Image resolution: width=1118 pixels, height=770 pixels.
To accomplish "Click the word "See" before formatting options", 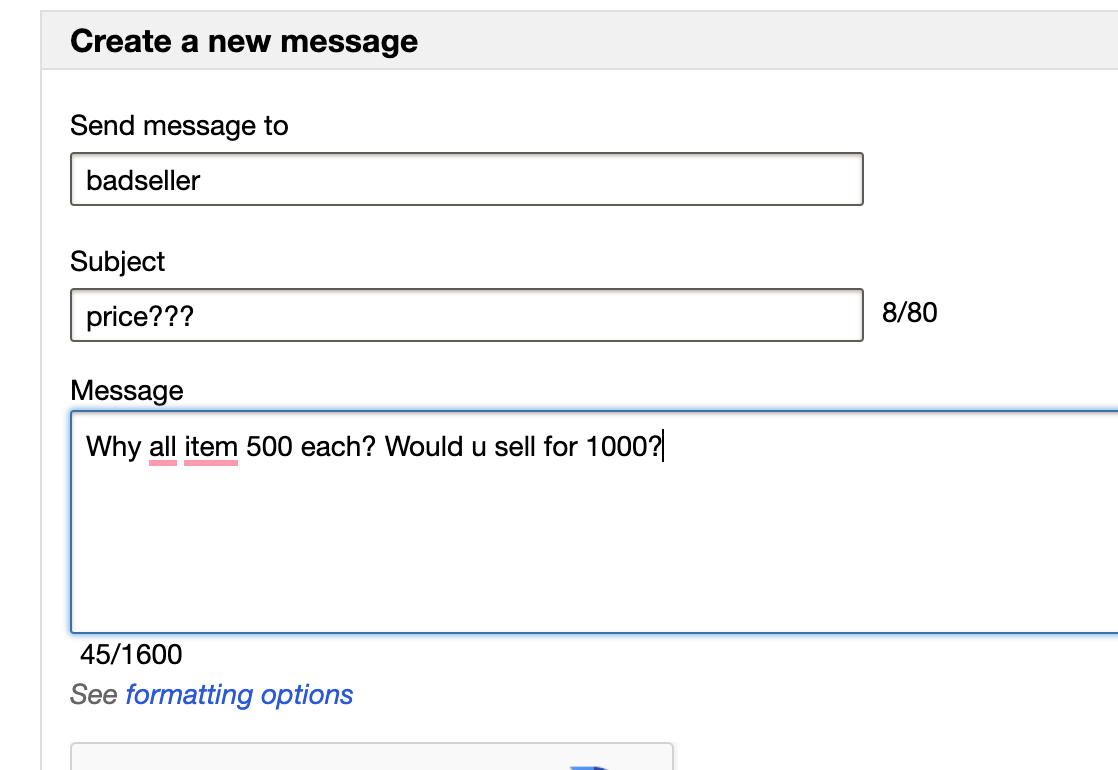I will tap(94, 694).
